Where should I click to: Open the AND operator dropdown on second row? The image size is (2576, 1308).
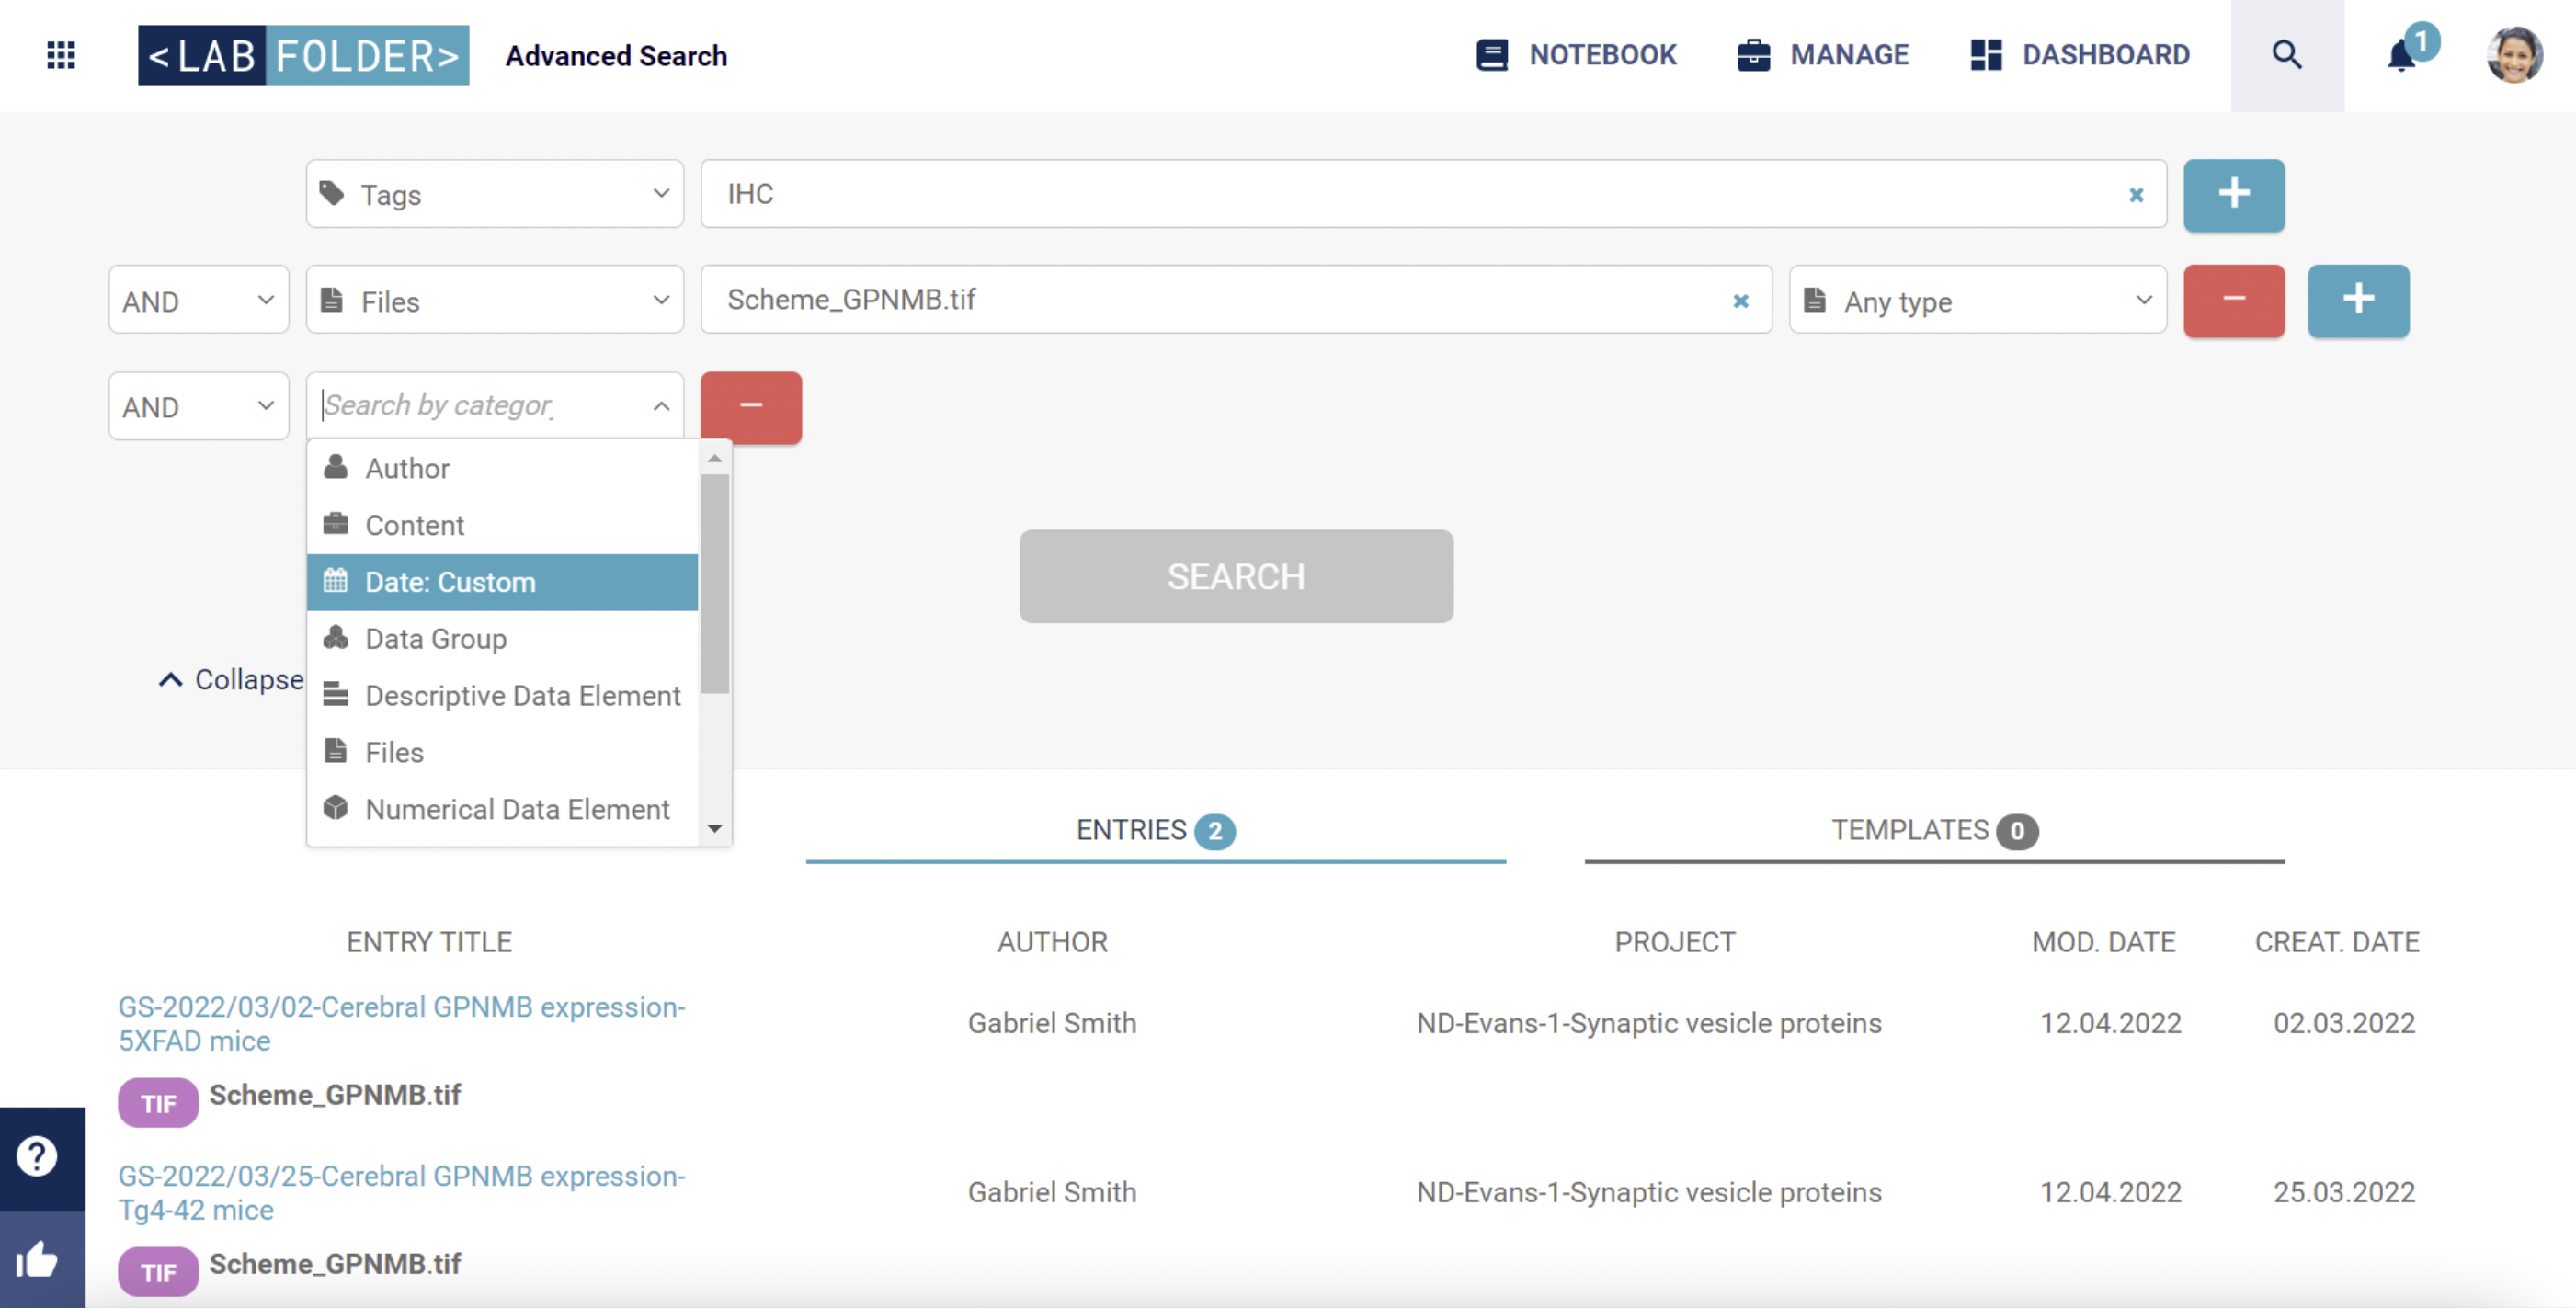197,300
